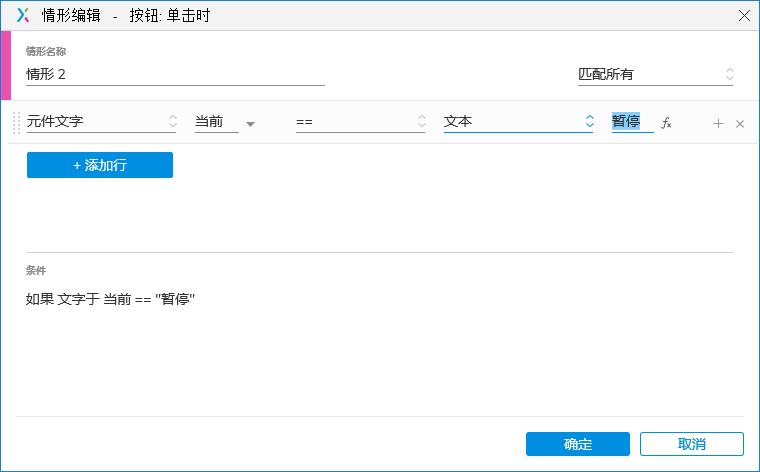Open the 匹配所有 match dropdown
This screenshot has width=760, height=472.
[x=655, y=74]
